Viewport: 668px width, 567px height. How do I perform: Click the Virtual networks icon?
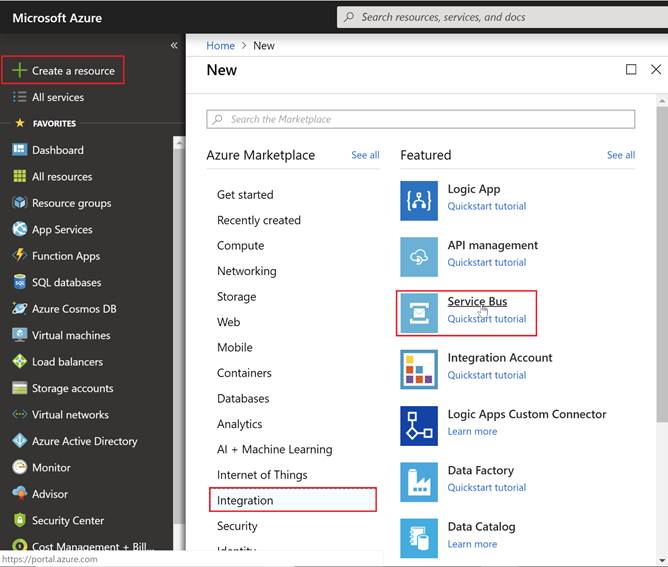click(x=19, y=414)
